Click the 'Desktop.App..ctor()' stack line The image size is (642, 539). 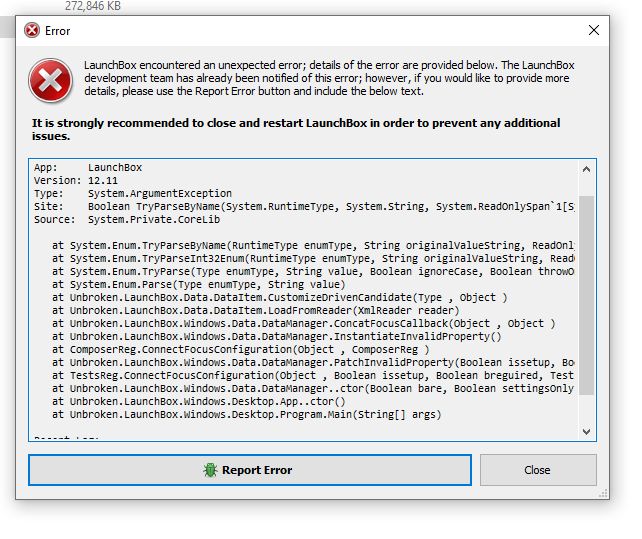click(x=199, y=402)
